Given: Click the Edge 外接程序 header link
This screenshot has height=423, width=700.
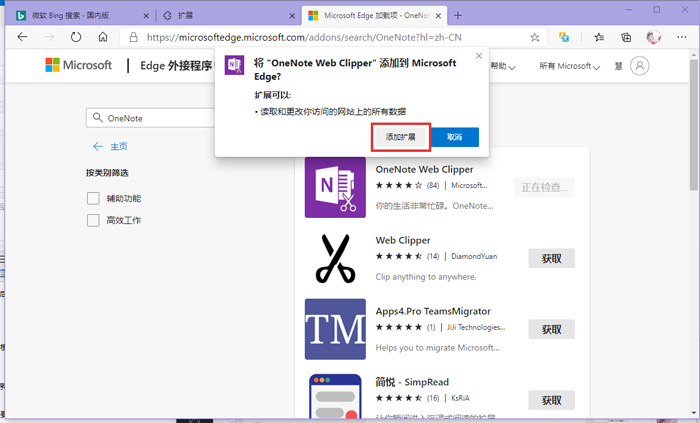Looking at the screenshot, I should click(176, 66).
